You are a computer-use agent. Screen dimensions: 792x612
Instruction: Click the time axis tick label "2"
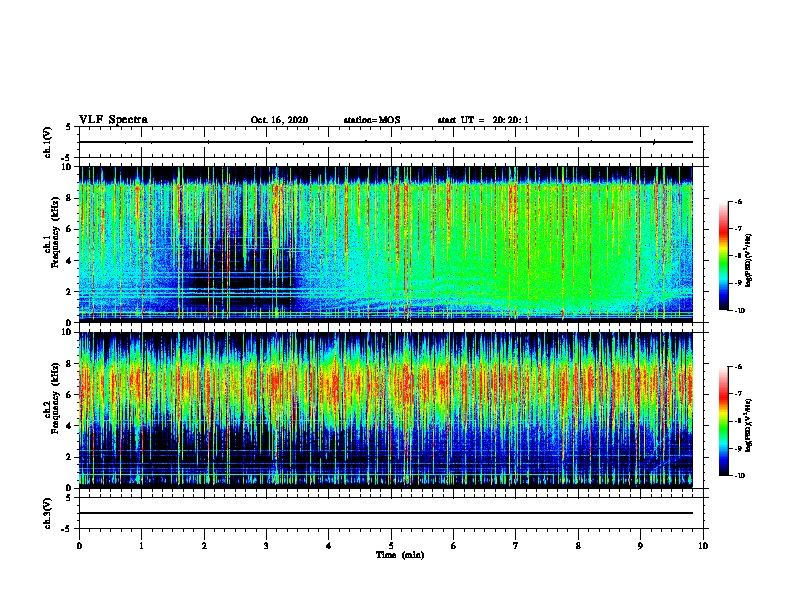coord(204,546)
